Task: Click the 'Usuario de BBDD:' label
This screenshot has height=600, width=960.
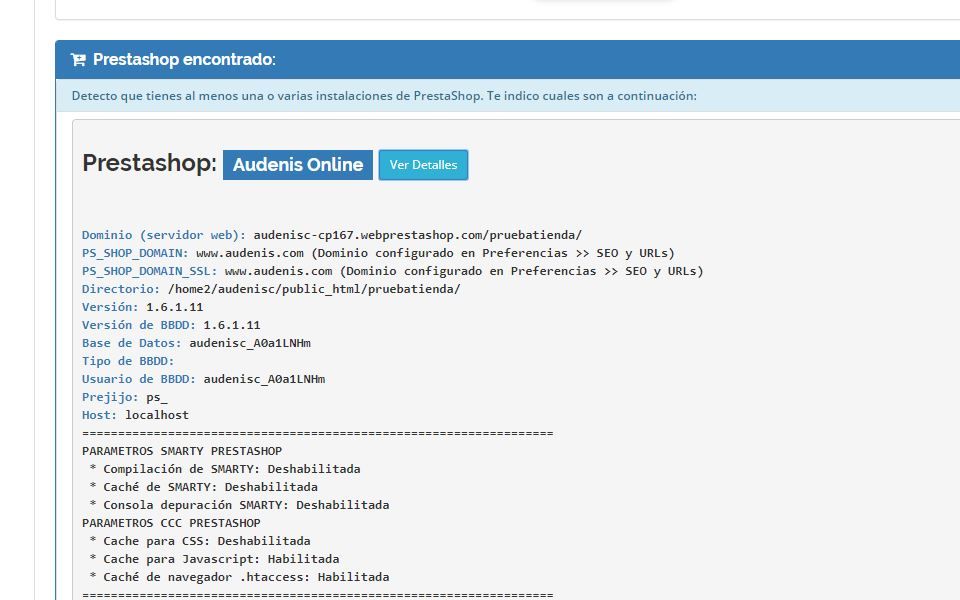Action: click(139, 379)
